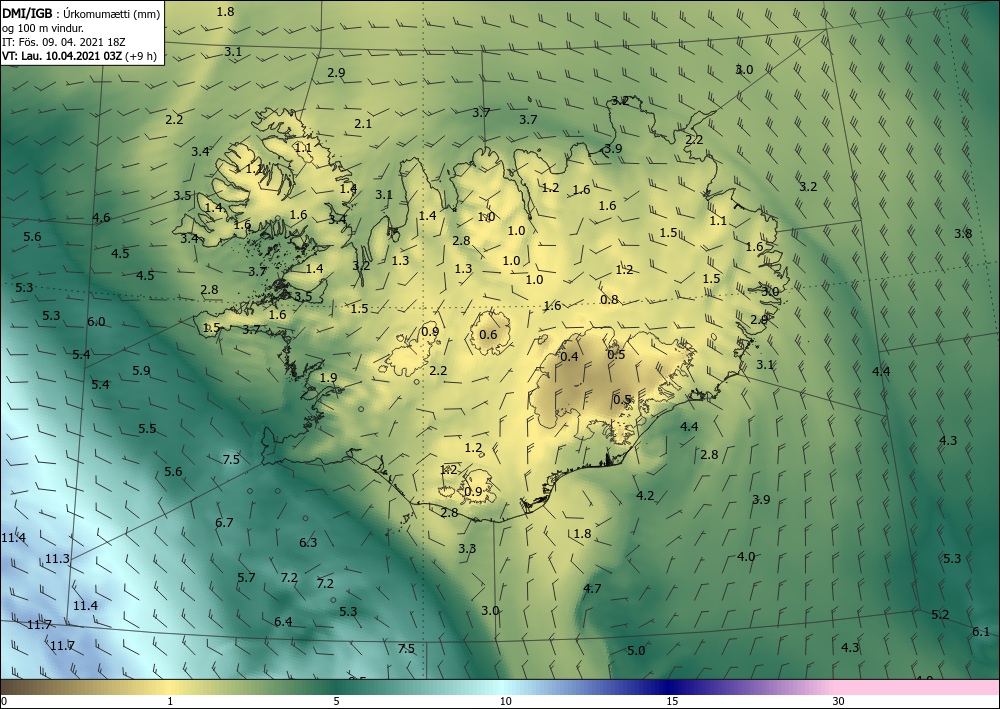Click the map value 2.1
This screenshot has height=709, width=1000.
363,124
